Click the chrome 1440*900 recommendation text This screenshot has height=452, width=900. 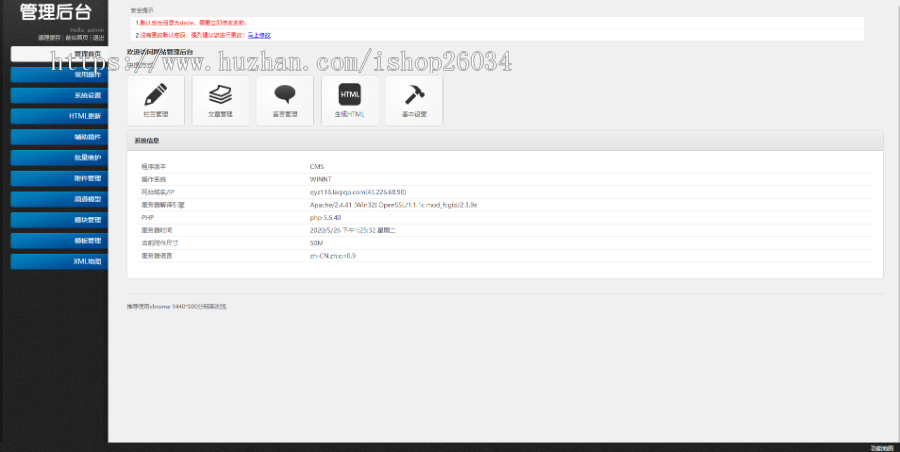[x=176, y=307]
